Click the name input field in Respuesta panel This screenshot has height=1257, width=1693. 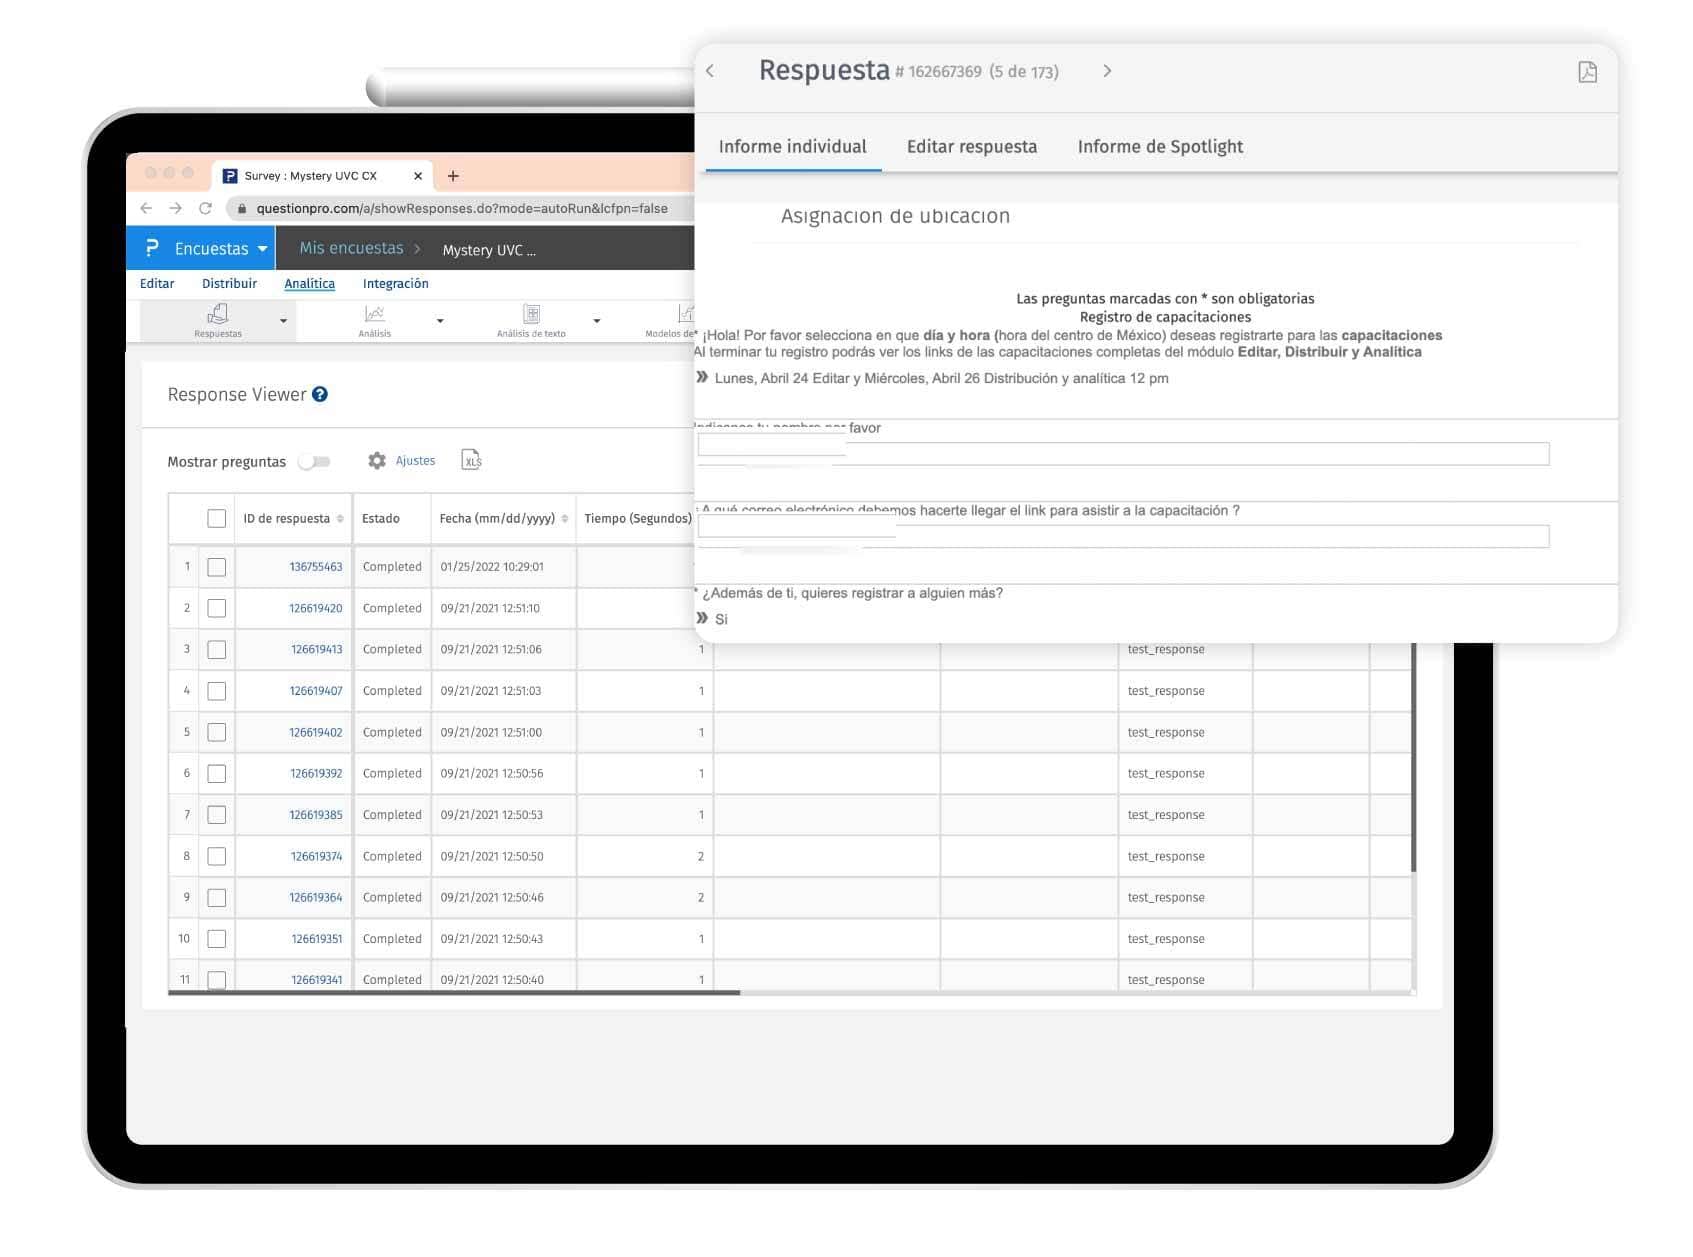pos(1123,454)
